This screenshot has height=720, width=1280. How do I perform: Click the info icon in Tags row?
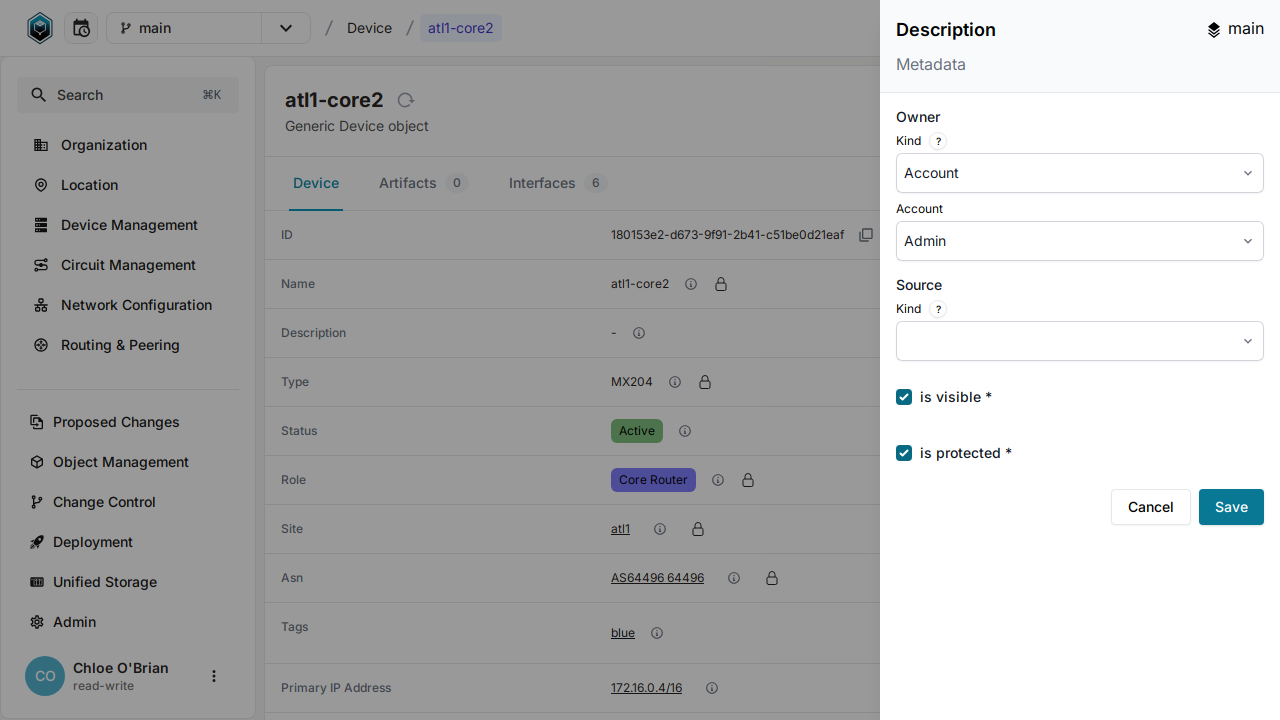(657, 633)
